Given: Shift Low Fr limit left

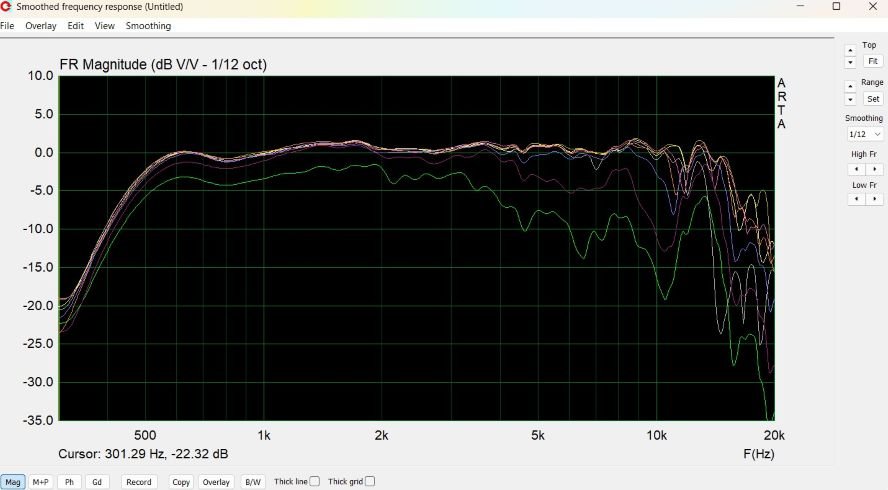Looking at the screenshot, I should coord(856,199).
